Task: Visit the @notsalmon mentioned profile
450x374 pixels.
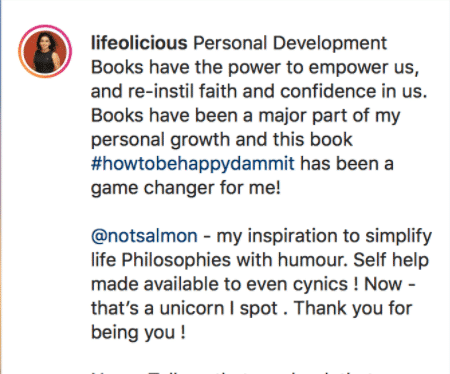Action: [144, 236]
